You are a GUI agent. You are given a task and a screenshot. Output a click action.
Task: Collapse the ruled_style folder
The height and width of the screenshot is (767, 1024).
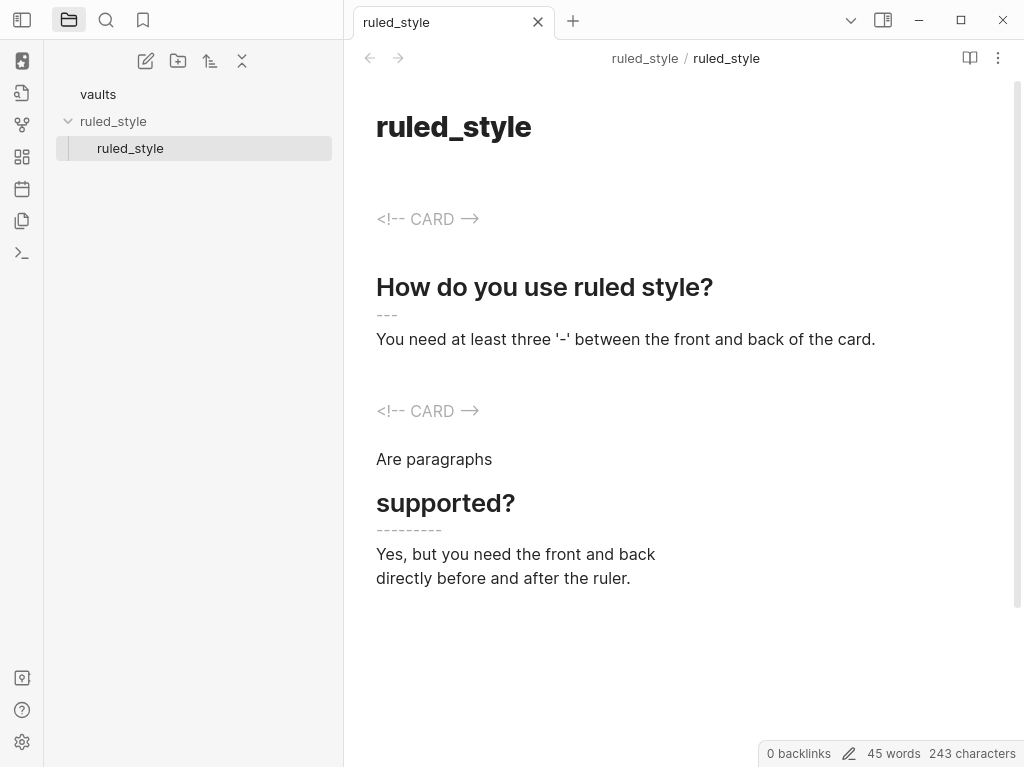68,121
